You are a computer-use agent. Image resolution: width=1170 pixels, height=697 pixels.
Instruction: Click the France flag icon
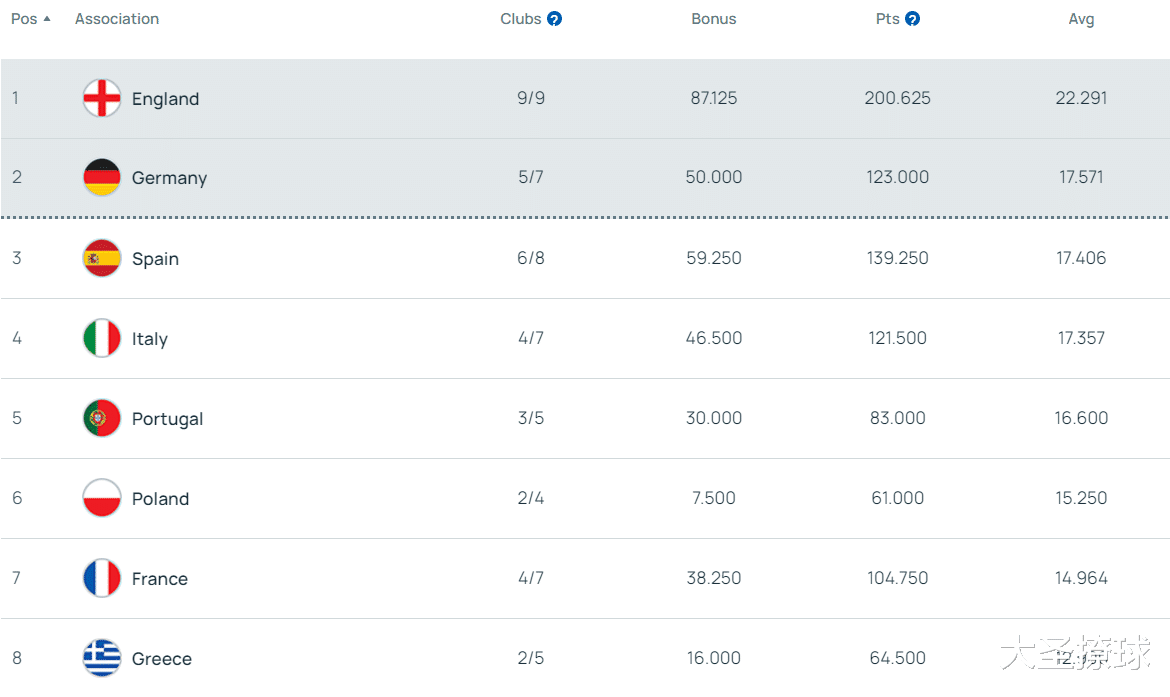[102, 578]
